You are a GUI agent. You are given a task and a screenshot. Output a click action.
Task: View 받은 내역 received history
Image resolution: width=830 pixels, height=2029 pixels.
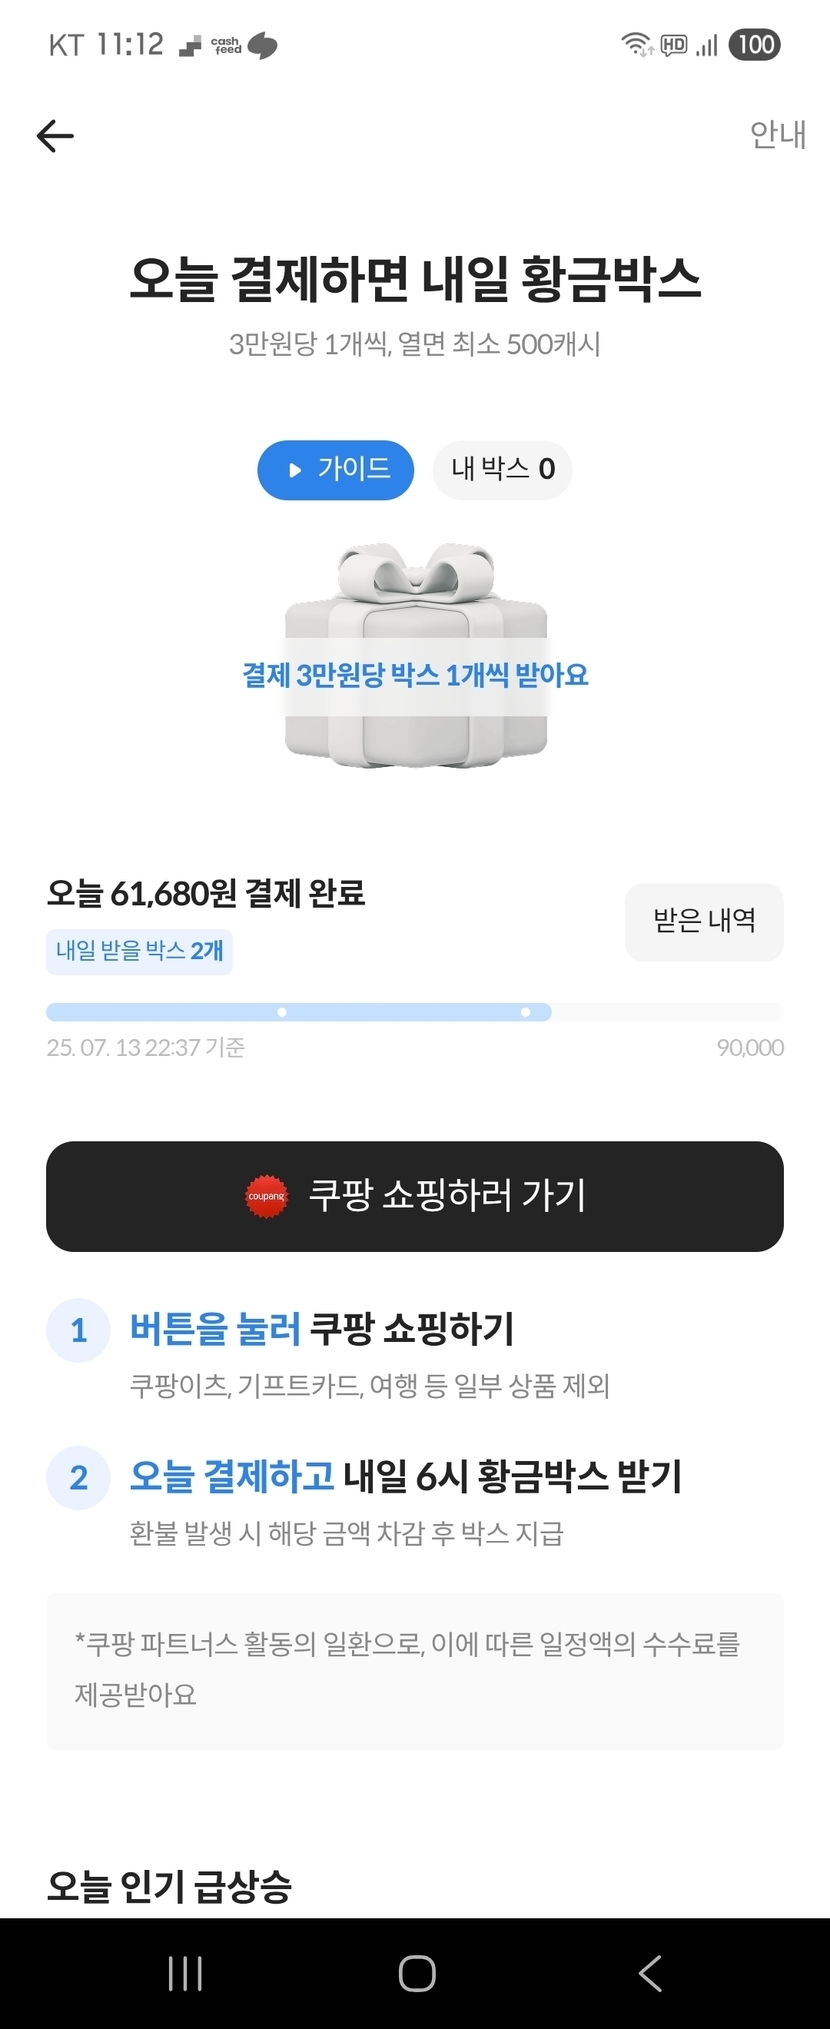click(x=704, y=921)
